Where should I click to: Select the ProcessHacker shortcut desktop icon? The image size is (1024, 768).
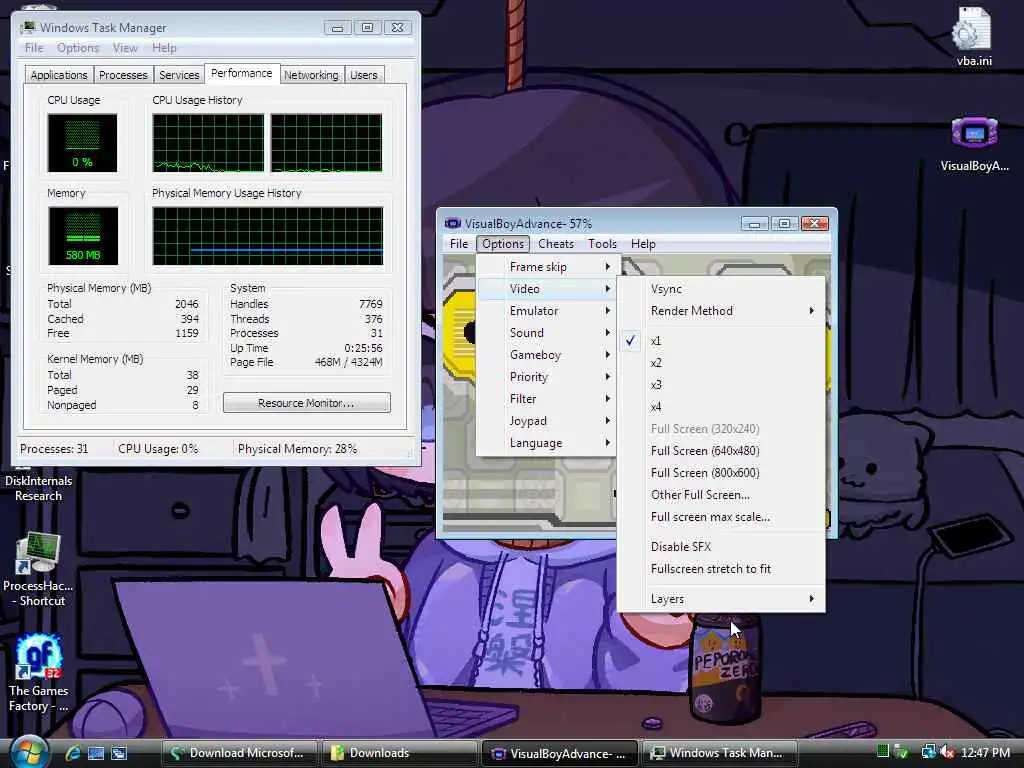(x=38, y=569)
